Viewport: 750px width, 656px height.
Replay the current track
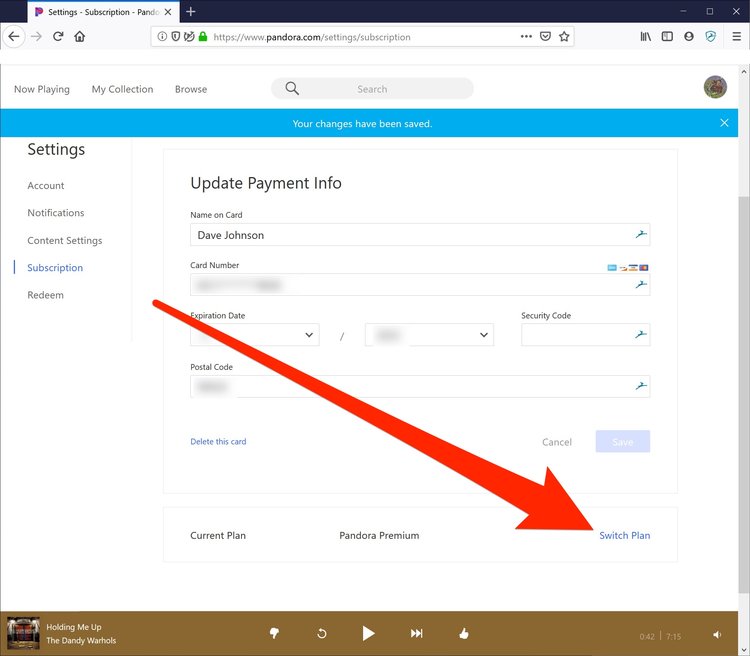tap(322, 634)
